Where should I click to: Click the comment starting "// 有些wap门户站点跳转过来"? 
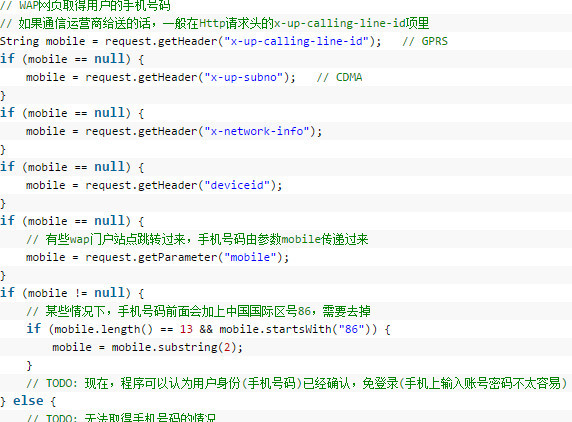click(197, 239)
